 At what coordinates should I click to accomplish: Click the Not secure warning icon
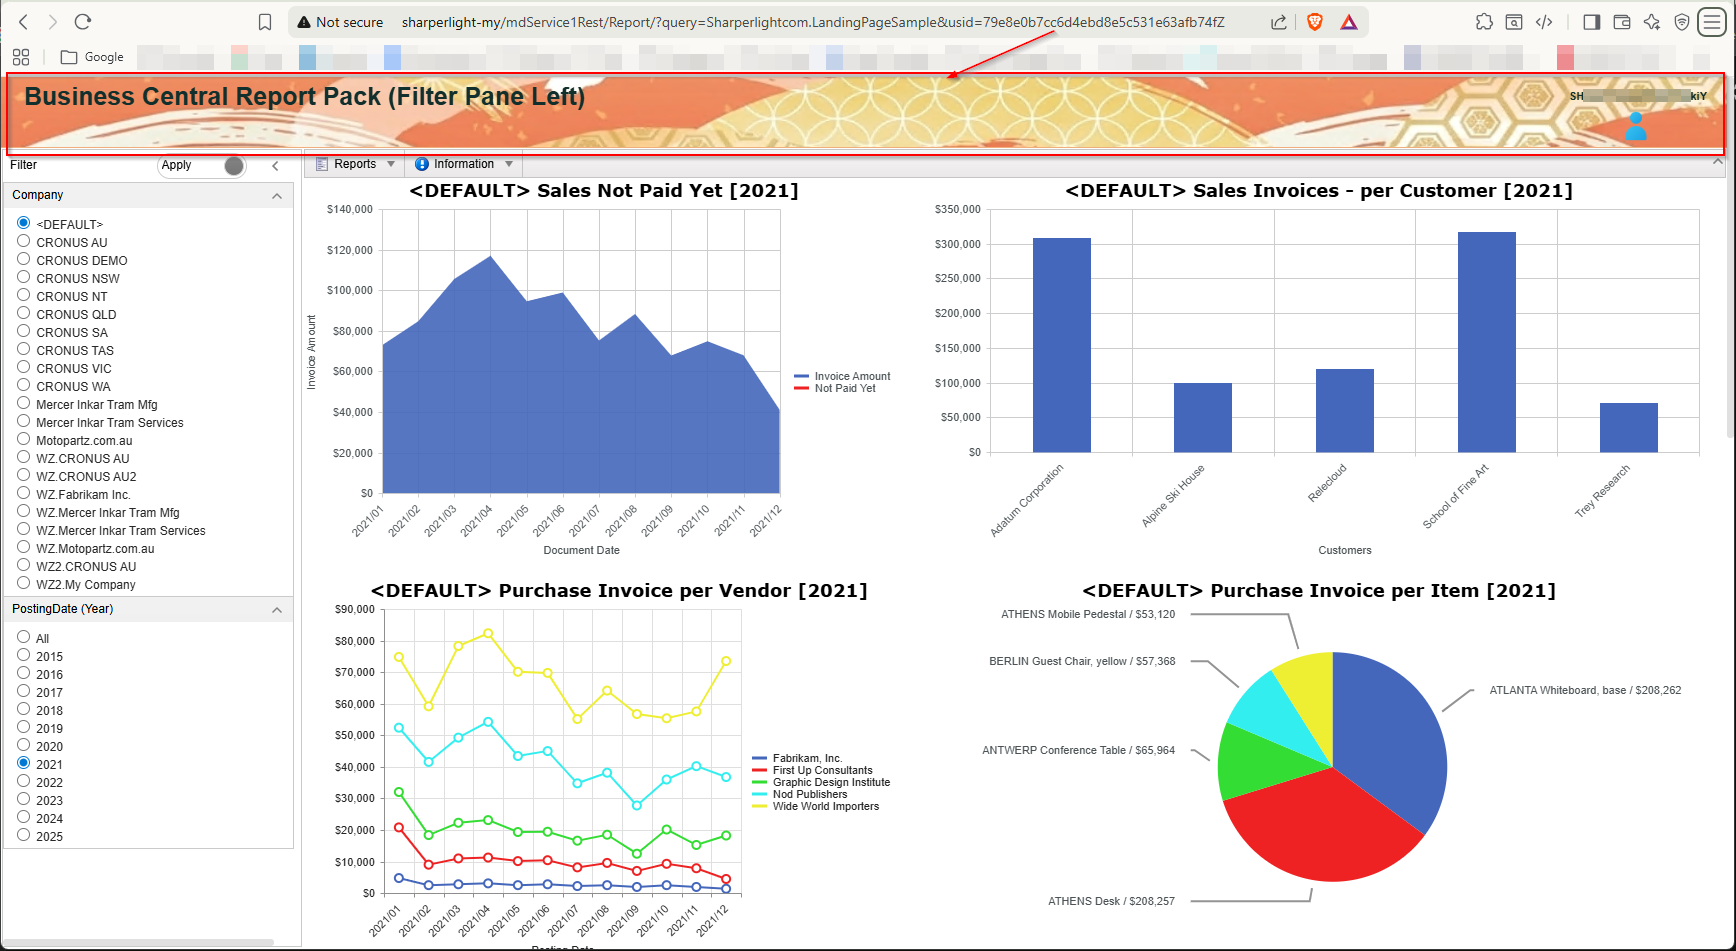304,22
